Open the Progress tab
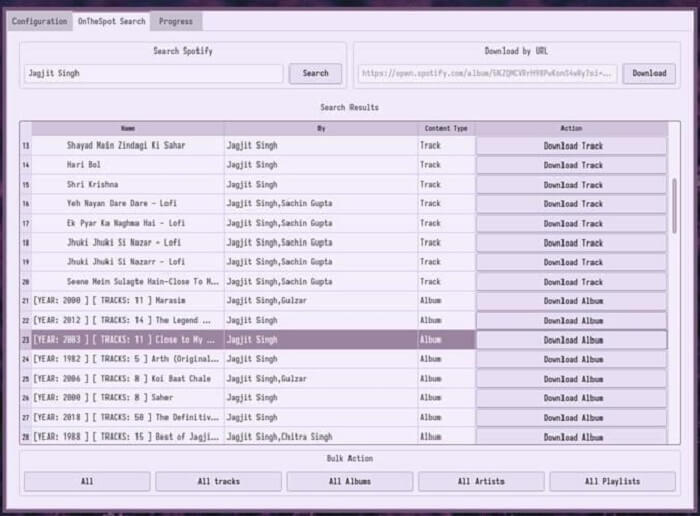This screenshot has height=516, width=700. (176, 21)
